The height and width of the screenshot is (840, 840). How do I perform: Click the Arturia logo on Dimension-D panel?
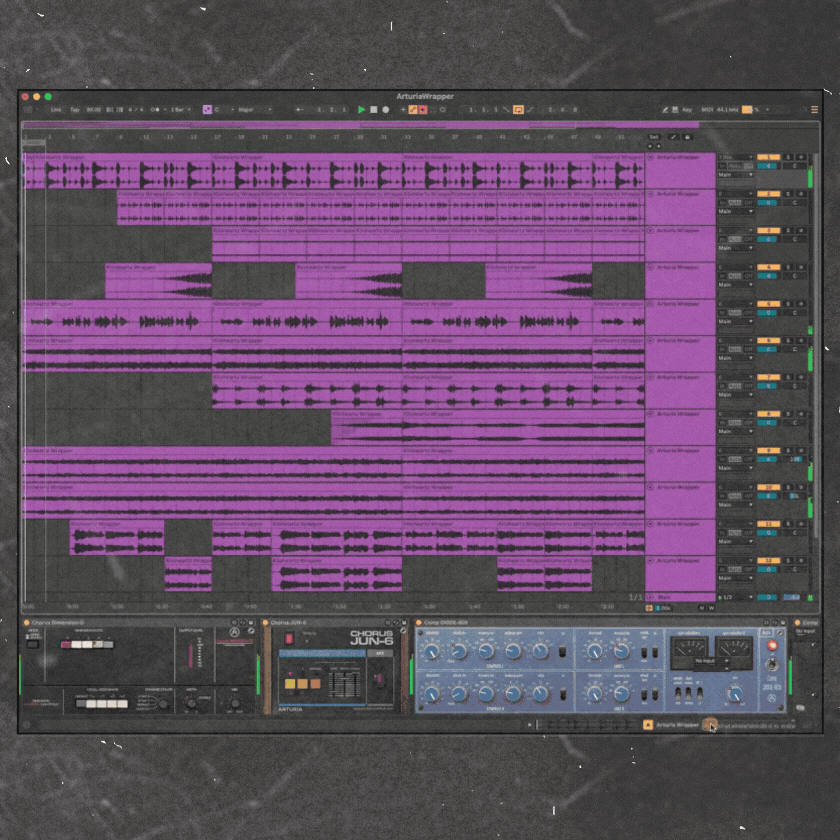(235, 633)
